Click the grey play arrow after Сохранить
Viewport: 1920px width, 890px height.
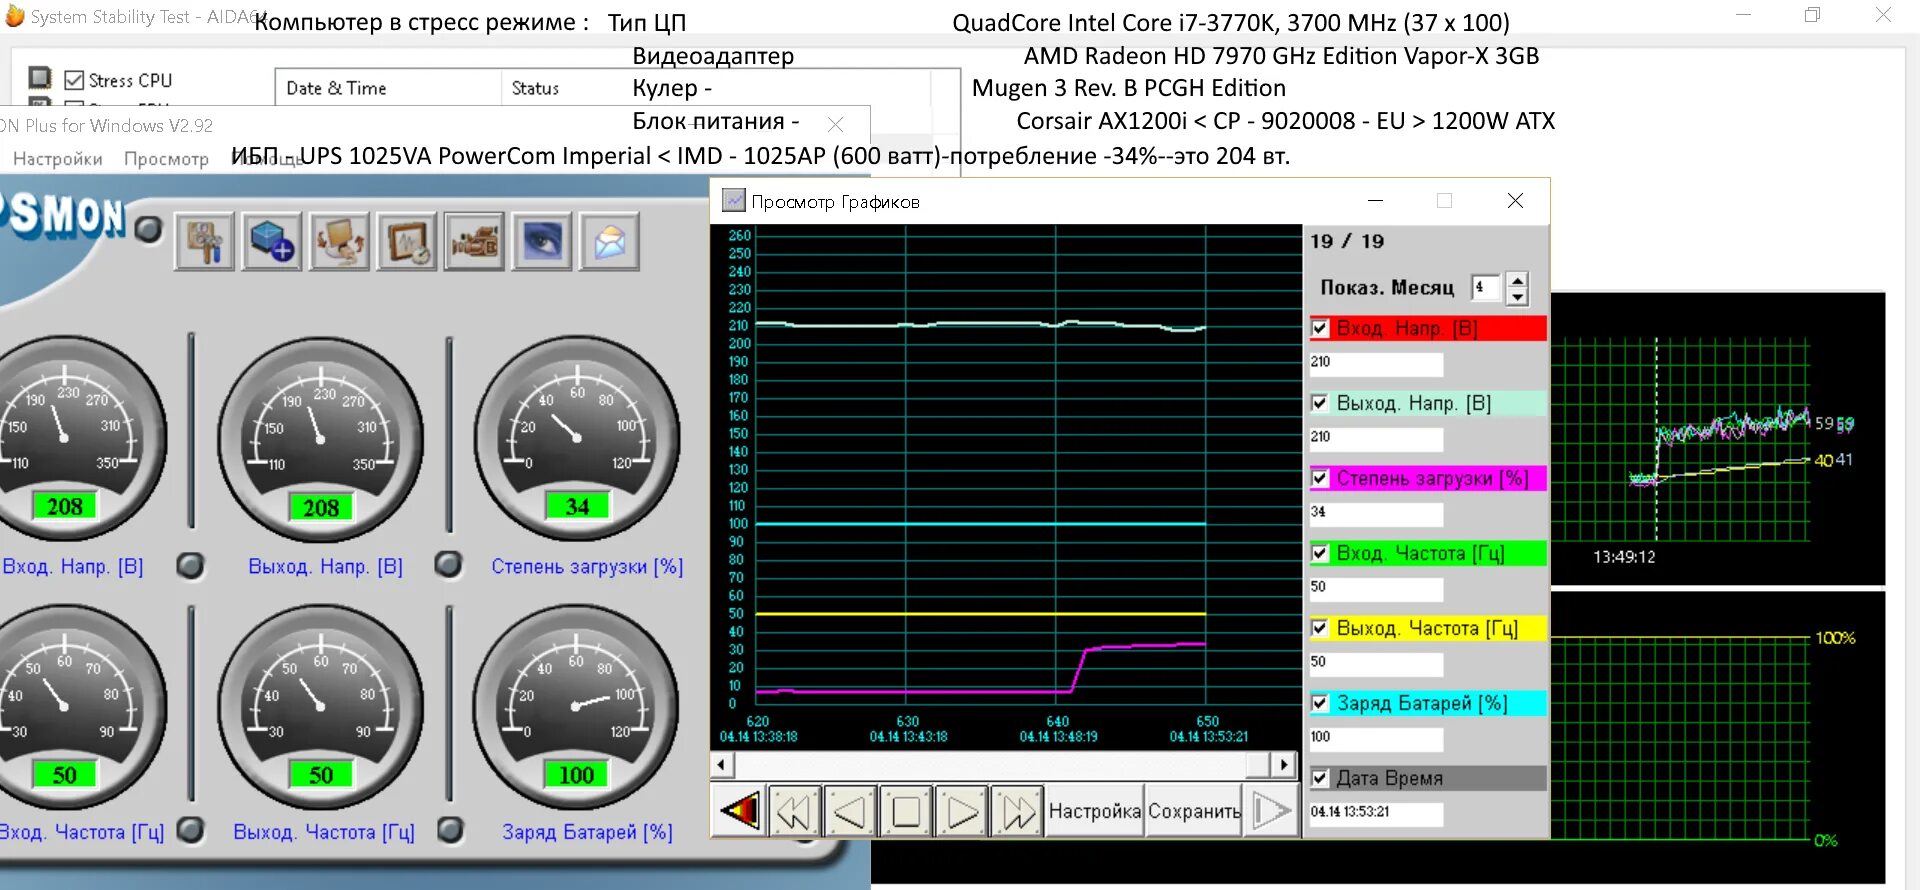1272,811
